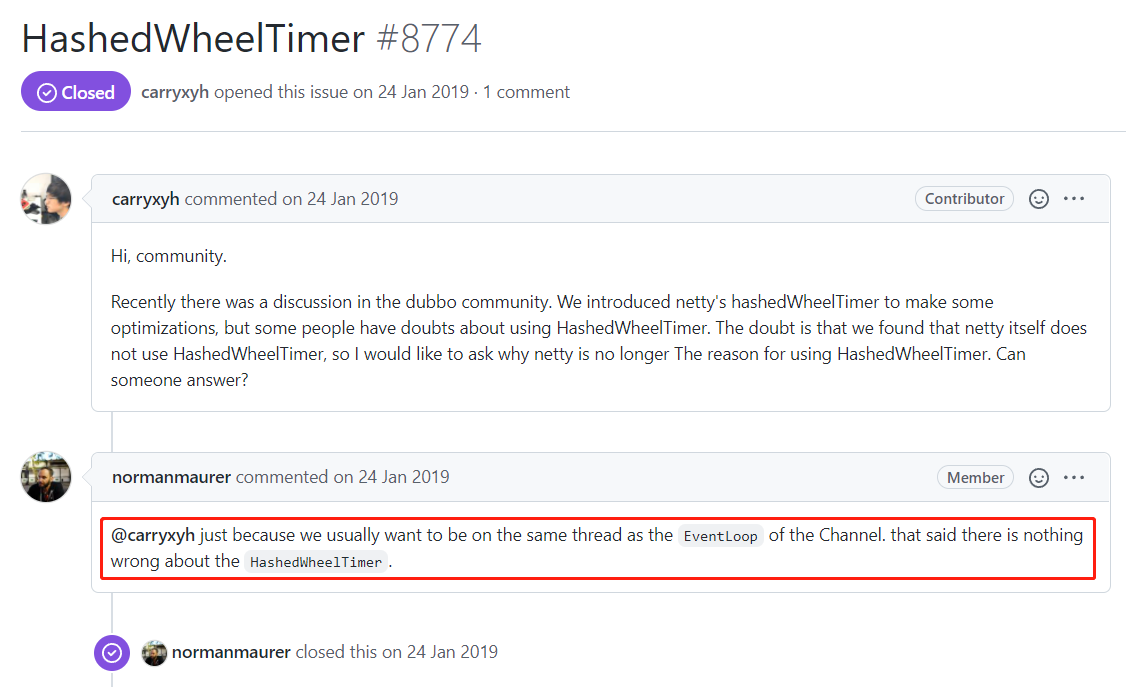
Task: Click the purple Closed status badge
Action: [76, 92]
